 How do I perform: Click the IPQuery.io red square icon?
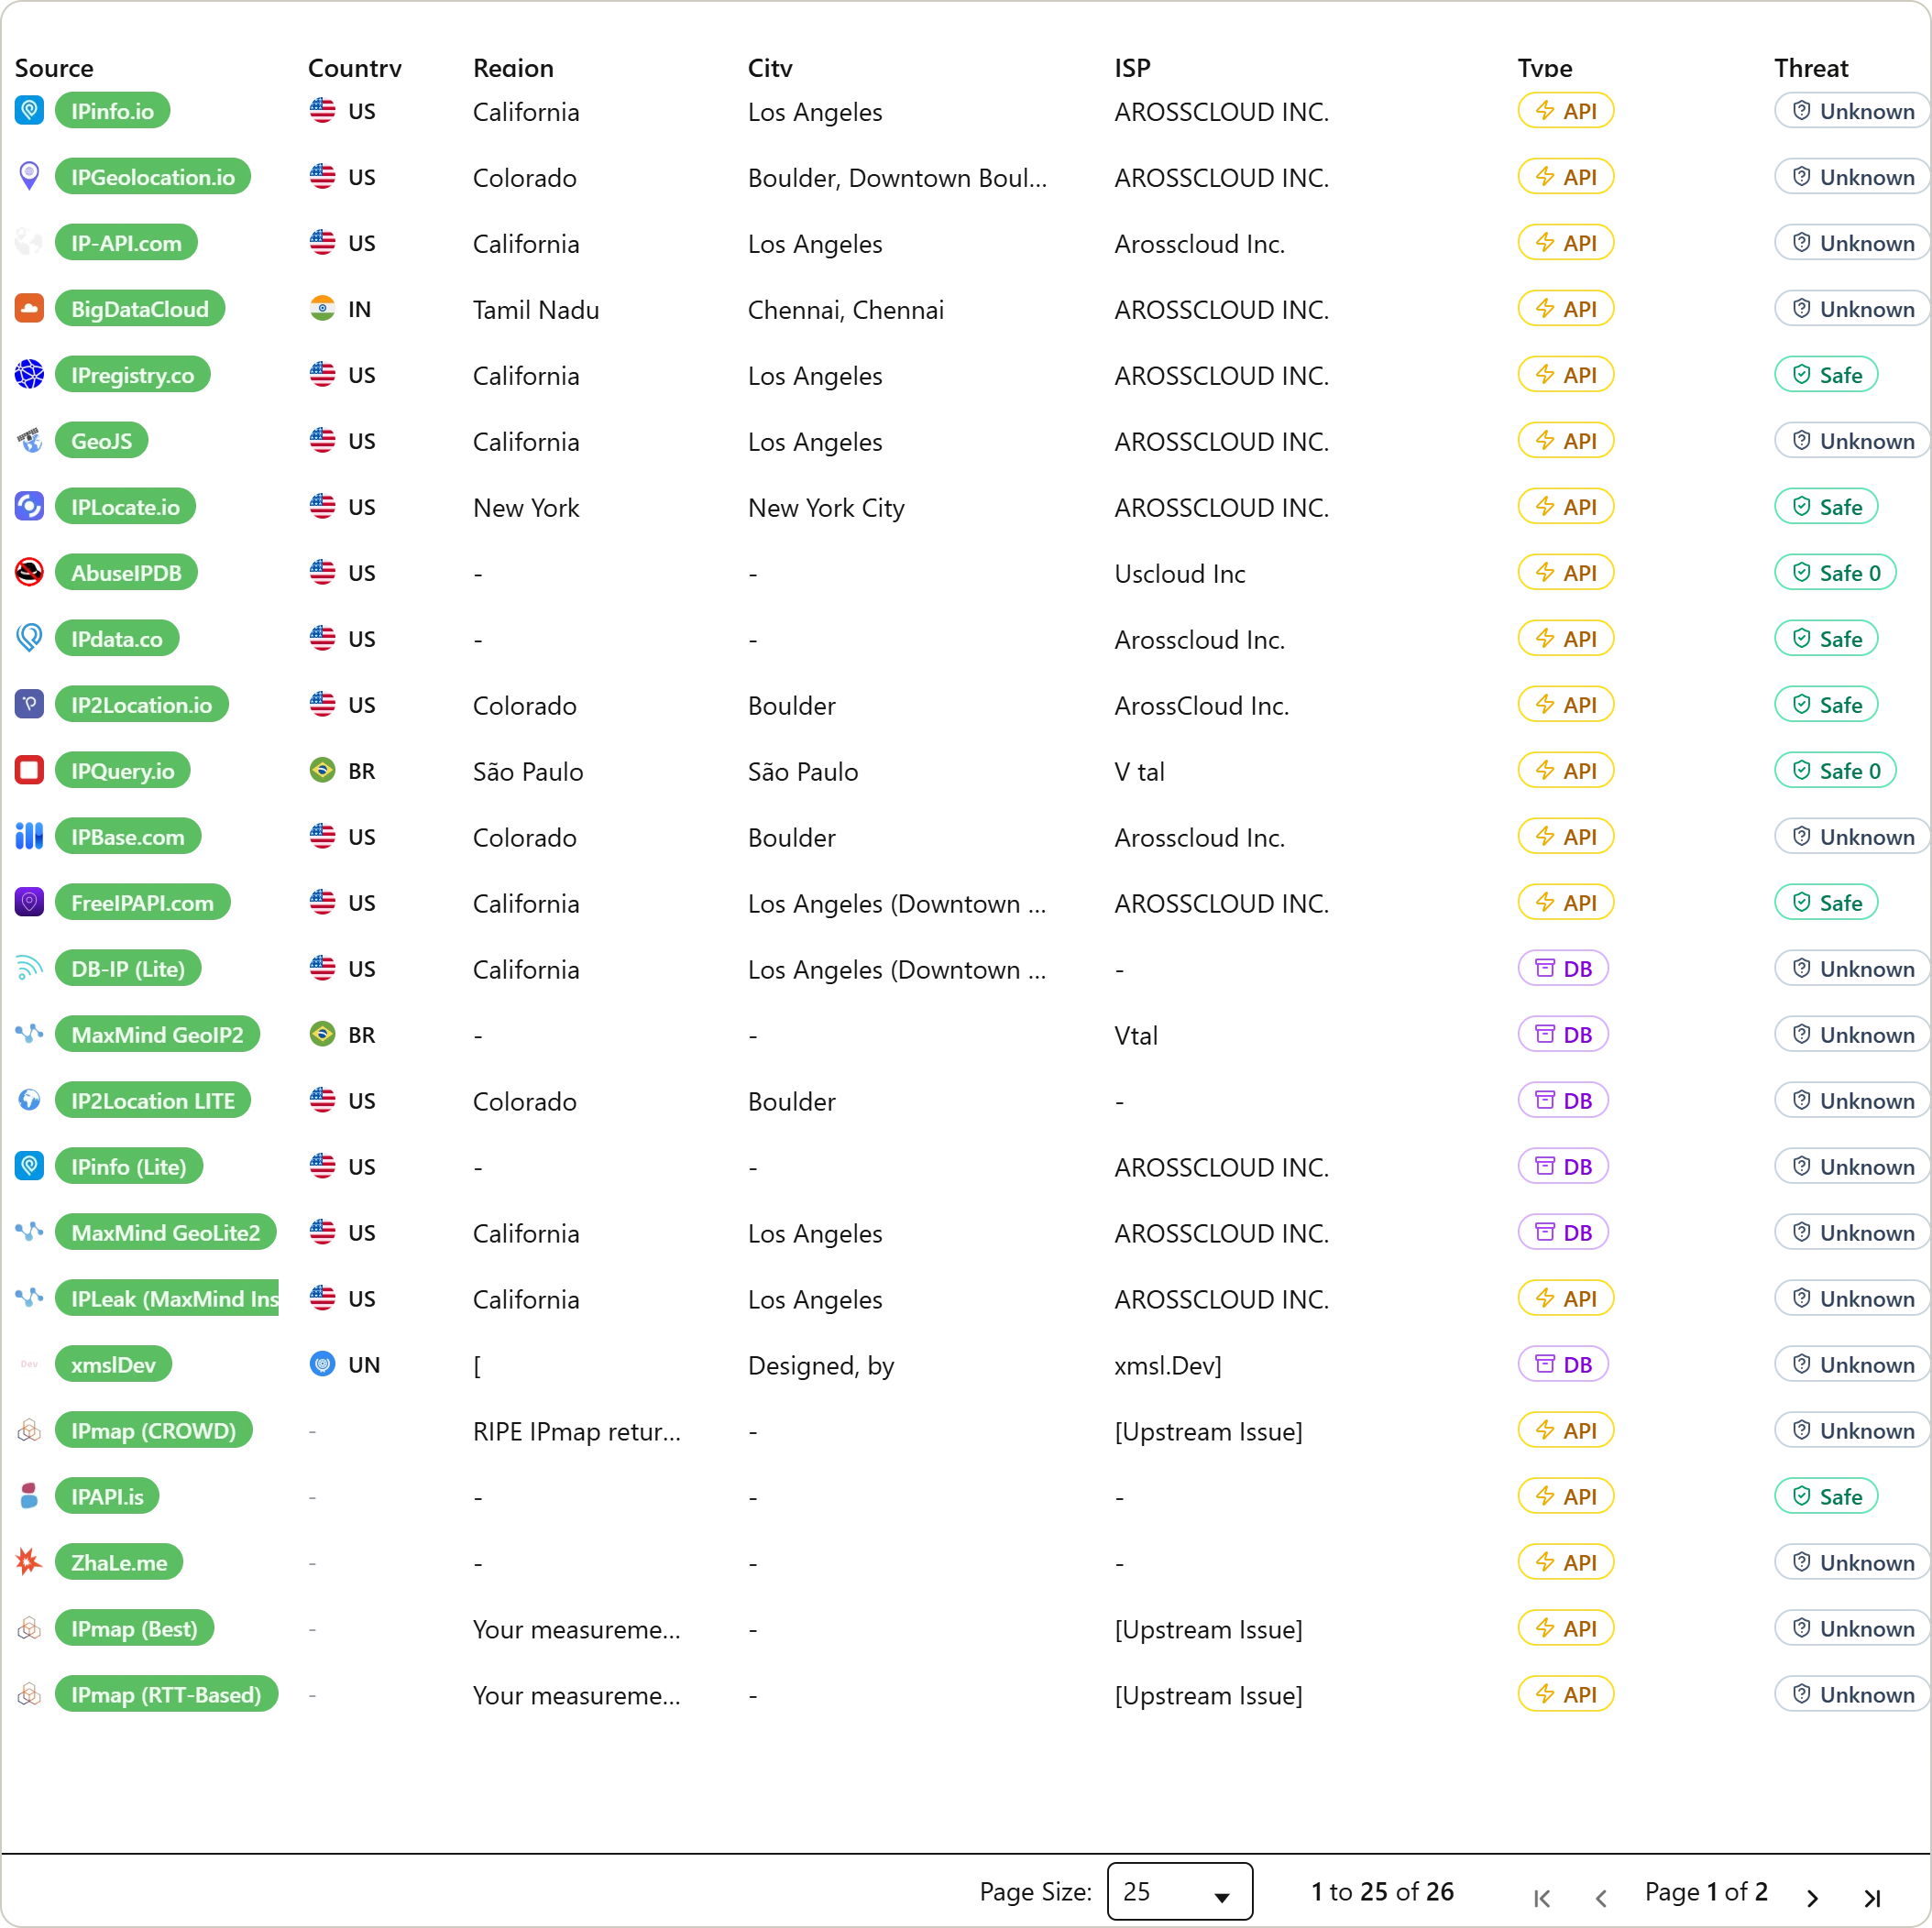29,771
